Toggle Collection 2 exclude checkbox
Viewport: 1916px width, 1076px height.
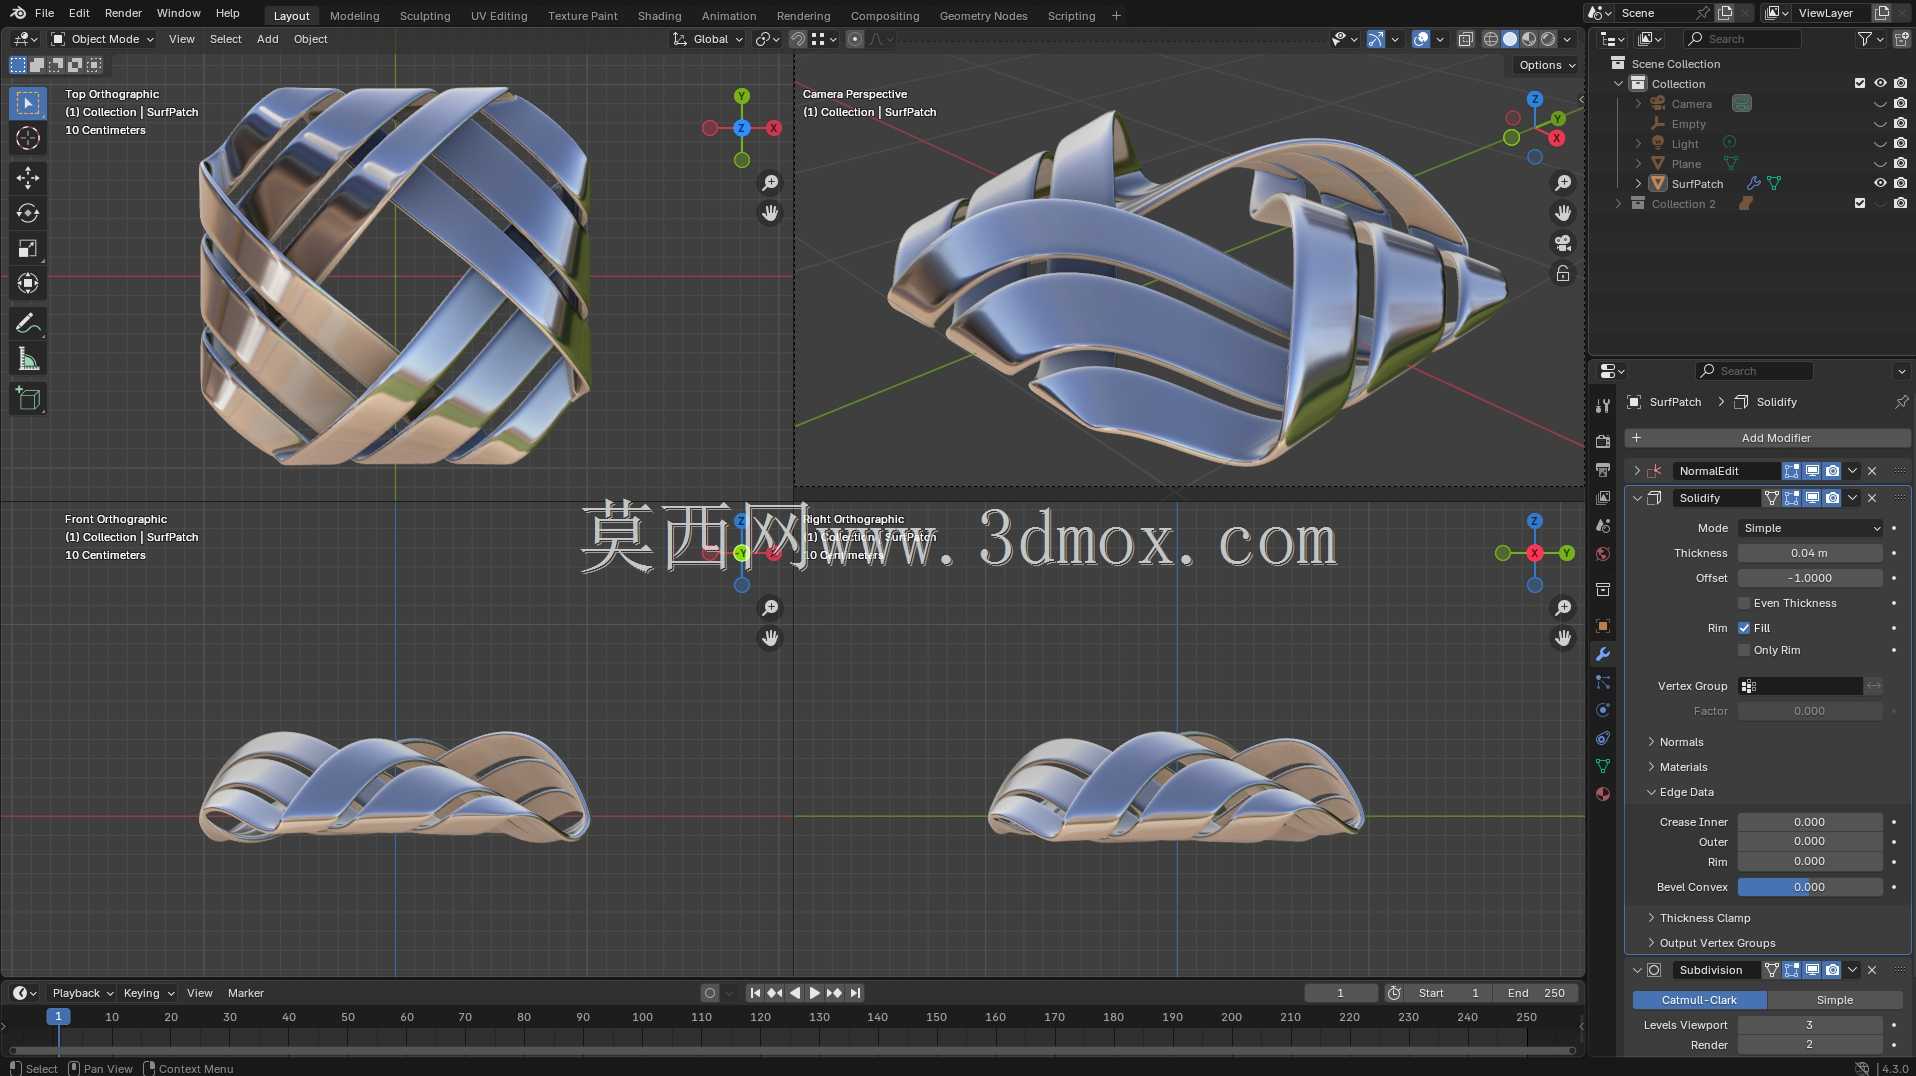point(1860,203)
